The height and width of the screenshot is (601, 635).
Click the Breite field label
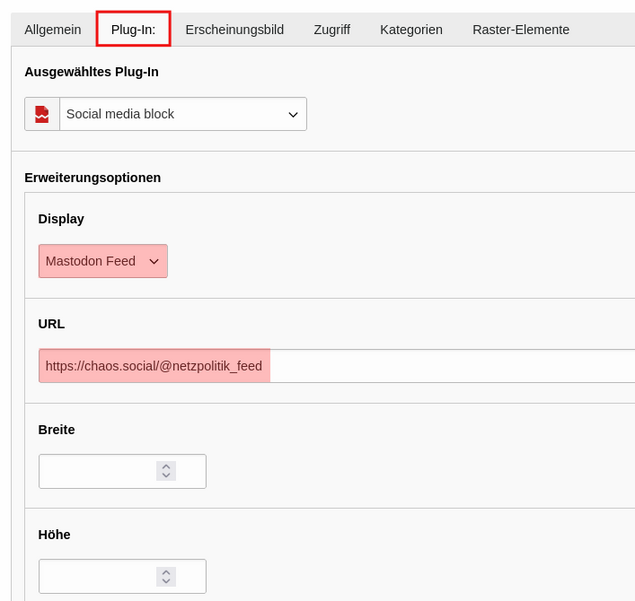(x=56, y=429)
